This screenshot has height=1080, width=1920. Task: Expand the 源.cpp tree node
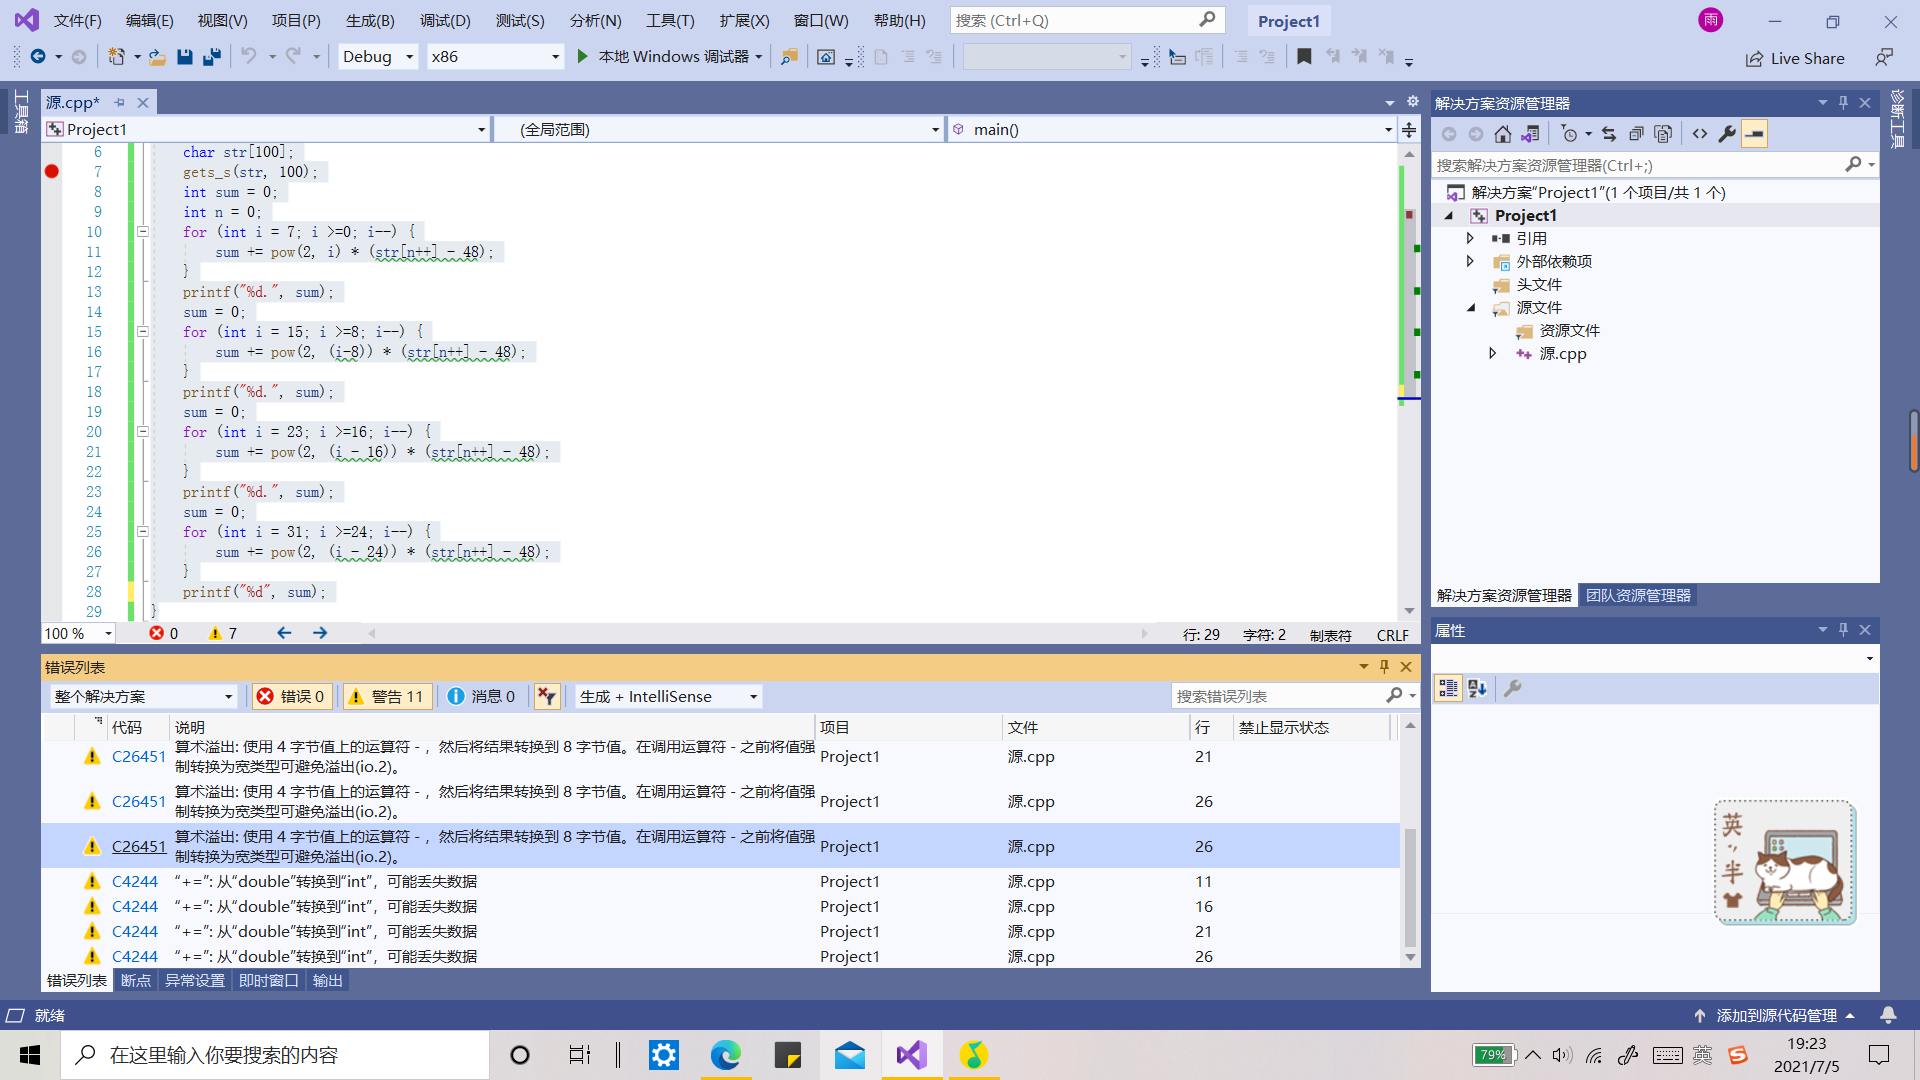(1492, 354)
